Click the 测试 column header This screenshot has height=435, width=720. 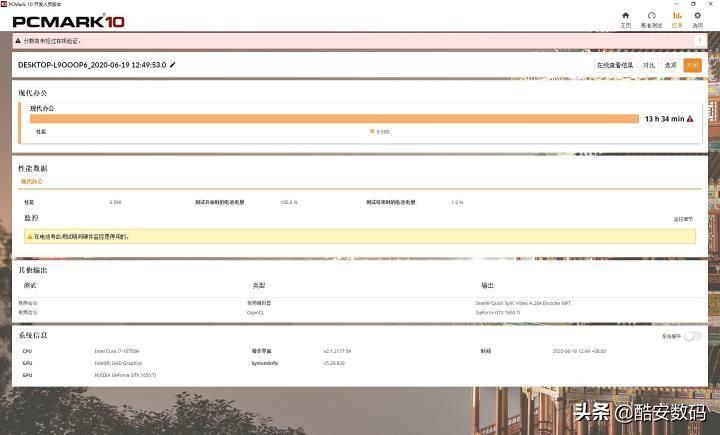coord(30,285)
